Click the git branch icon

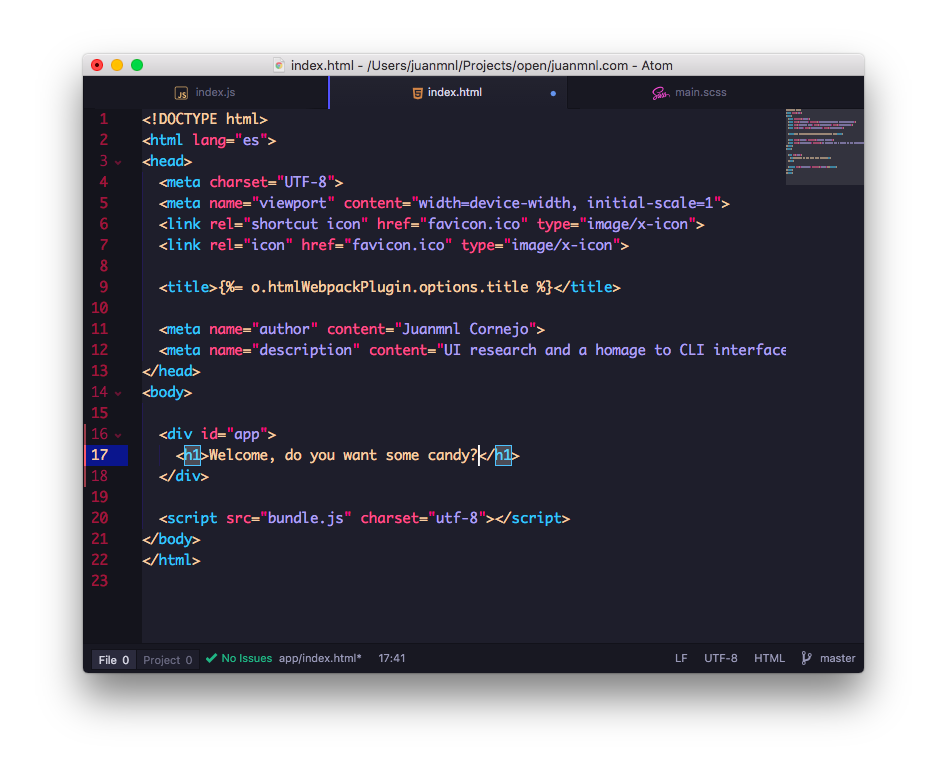point(806,658)
